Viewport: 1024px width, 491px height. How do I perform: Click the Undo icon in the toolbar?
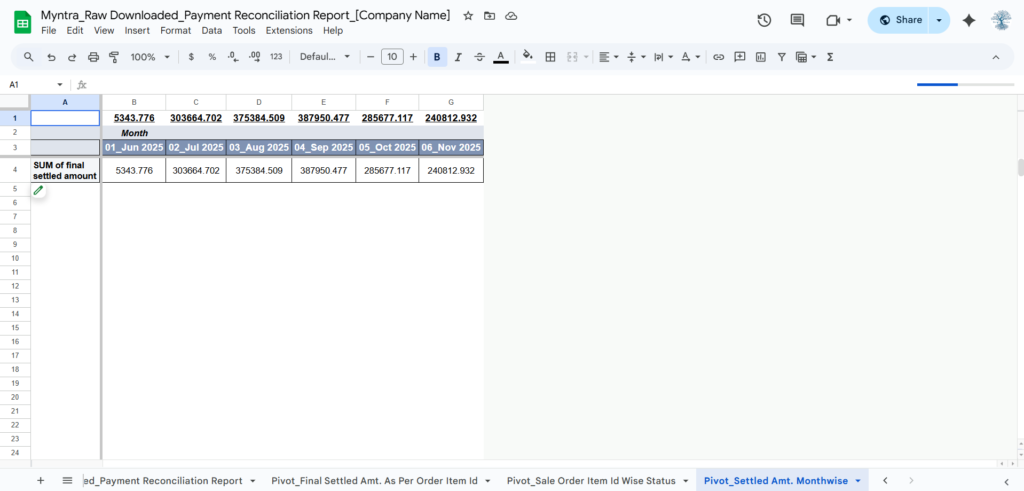pos(51,57)
